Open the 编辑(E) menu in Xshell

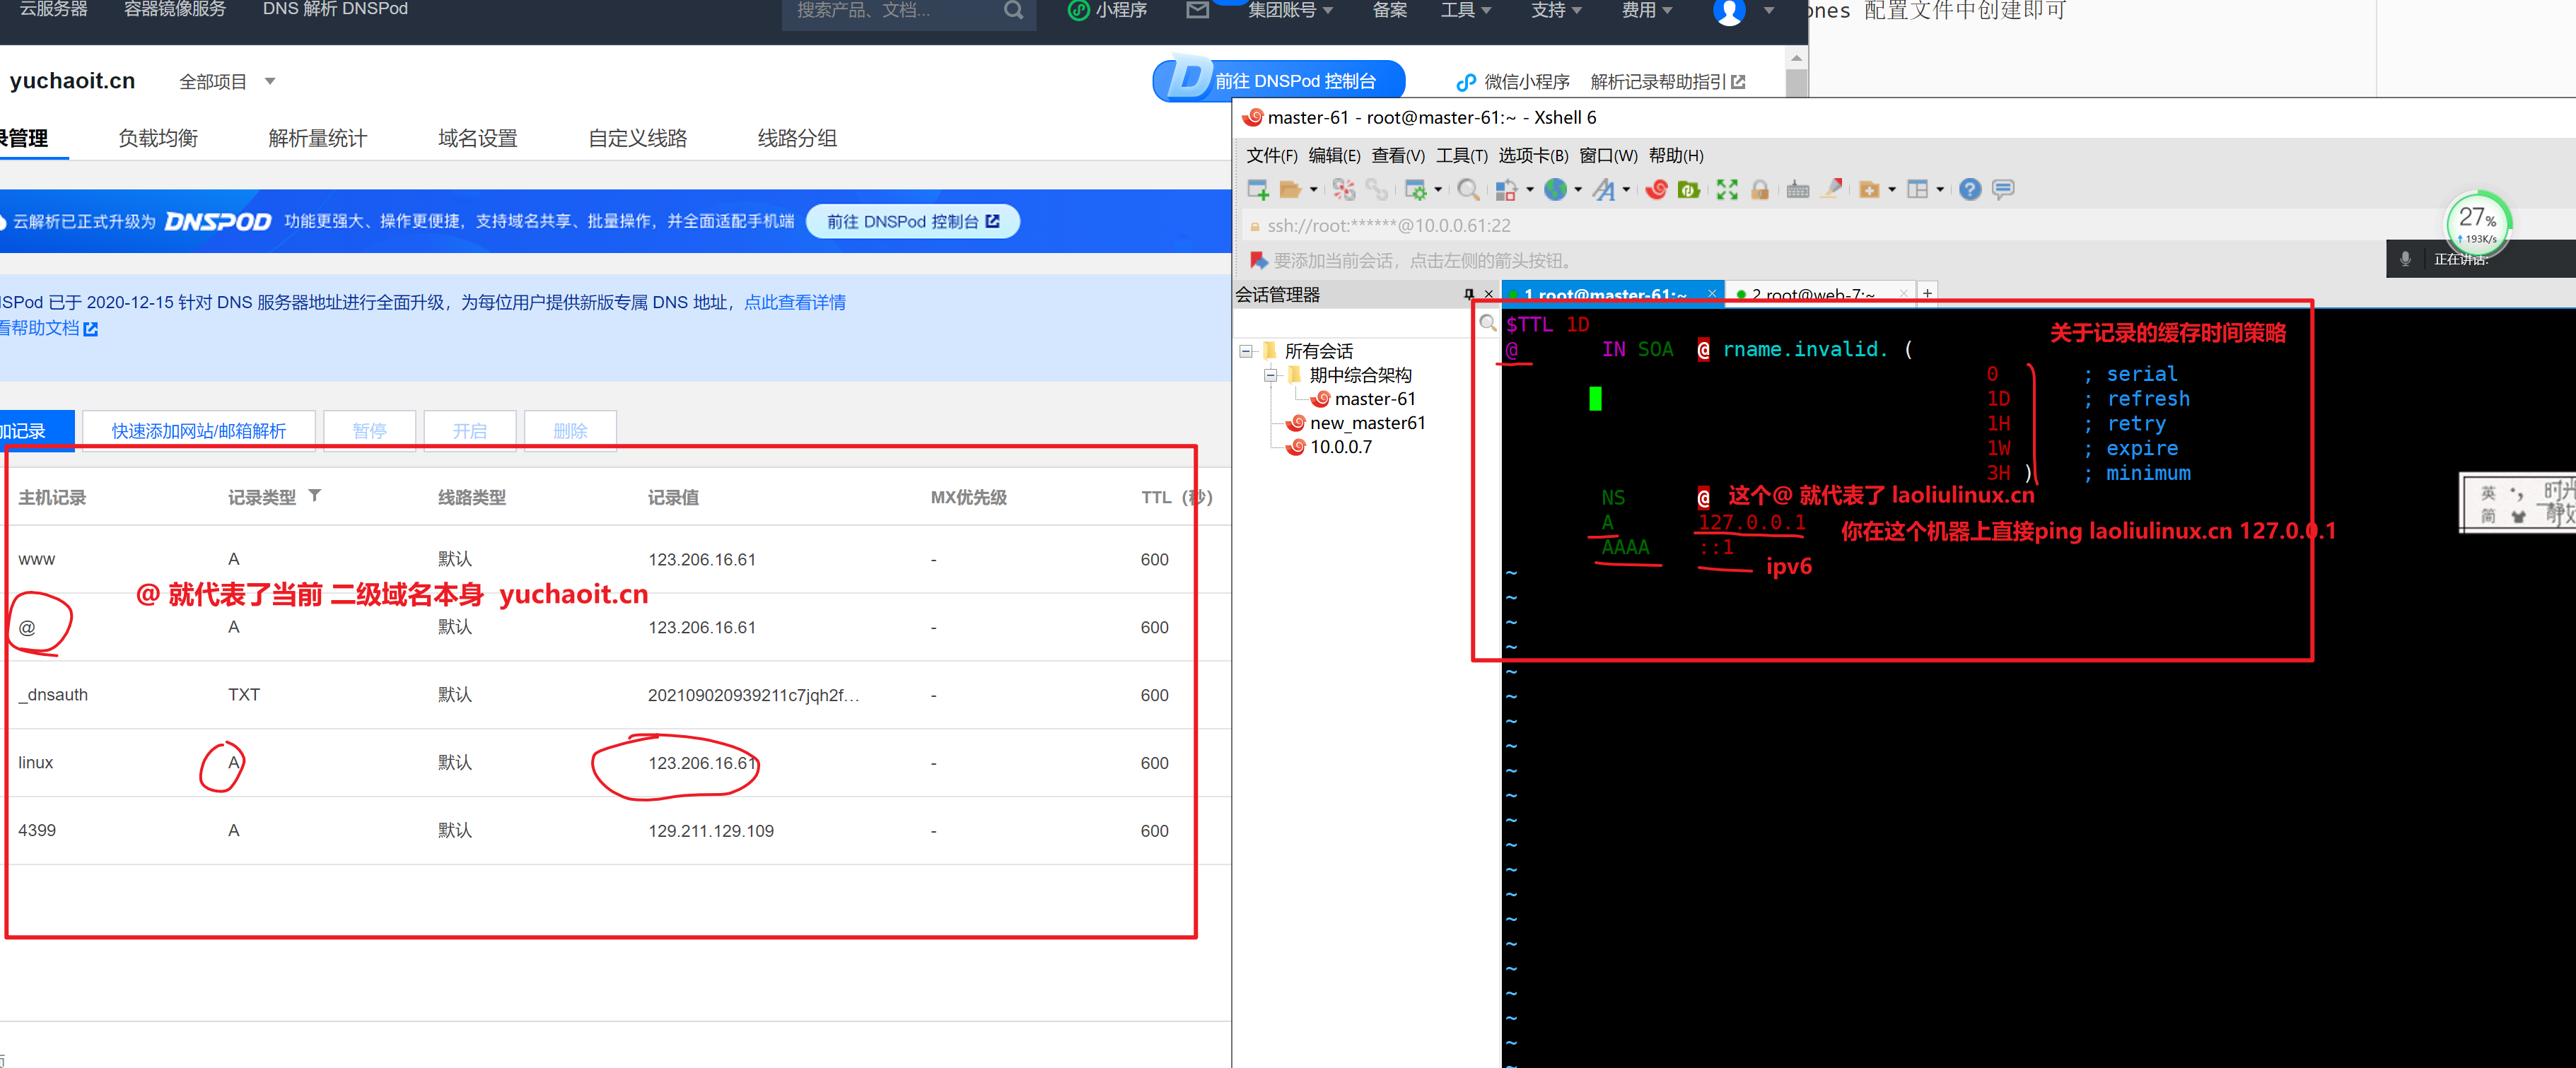pyautogui.click(x=1334, y=156)
